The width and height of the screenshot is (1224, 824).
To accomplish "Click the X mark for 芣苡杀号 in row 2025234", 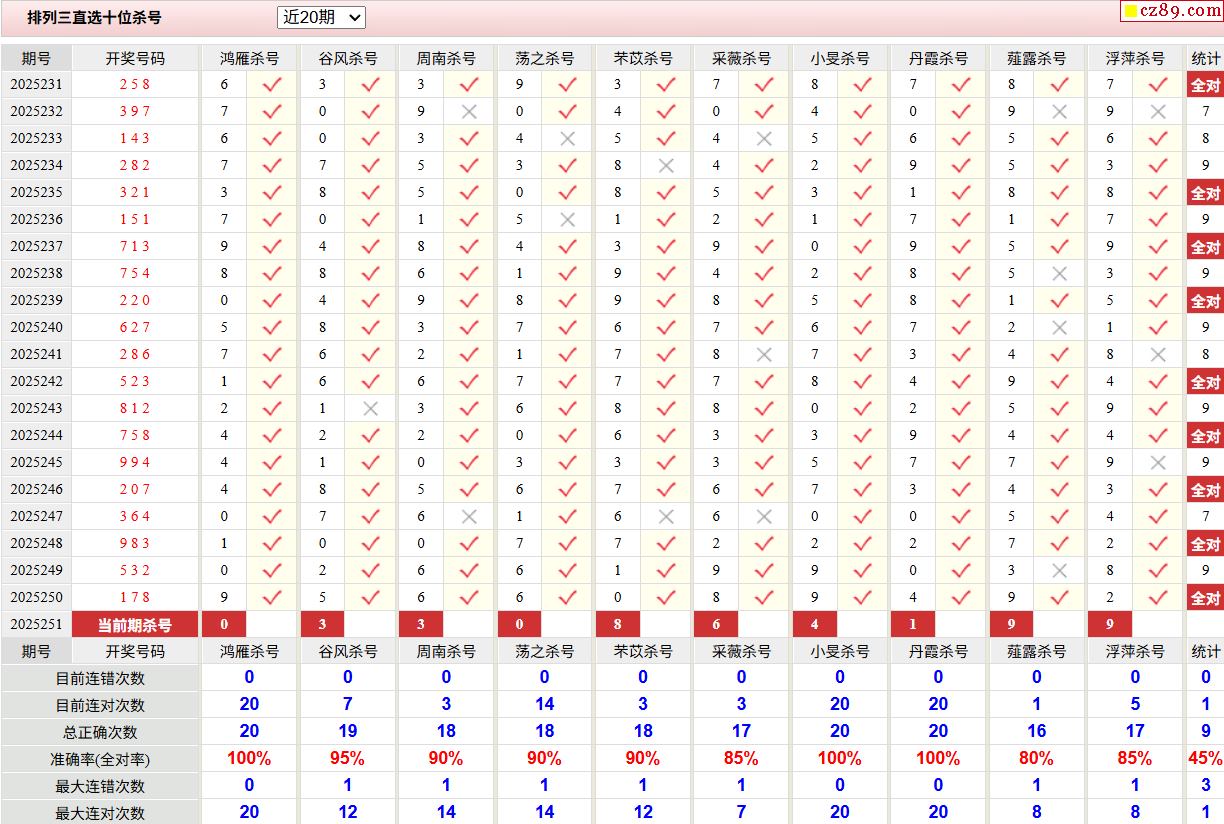I will (x=666, y=166).
